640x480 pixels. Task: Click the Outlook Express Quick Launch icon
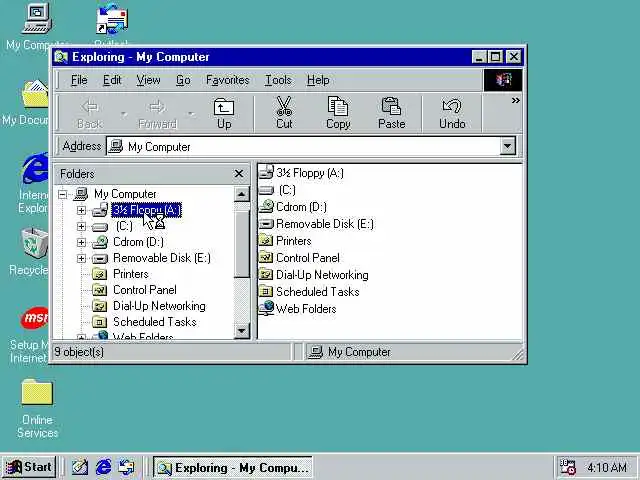click(x=126, y=467)
